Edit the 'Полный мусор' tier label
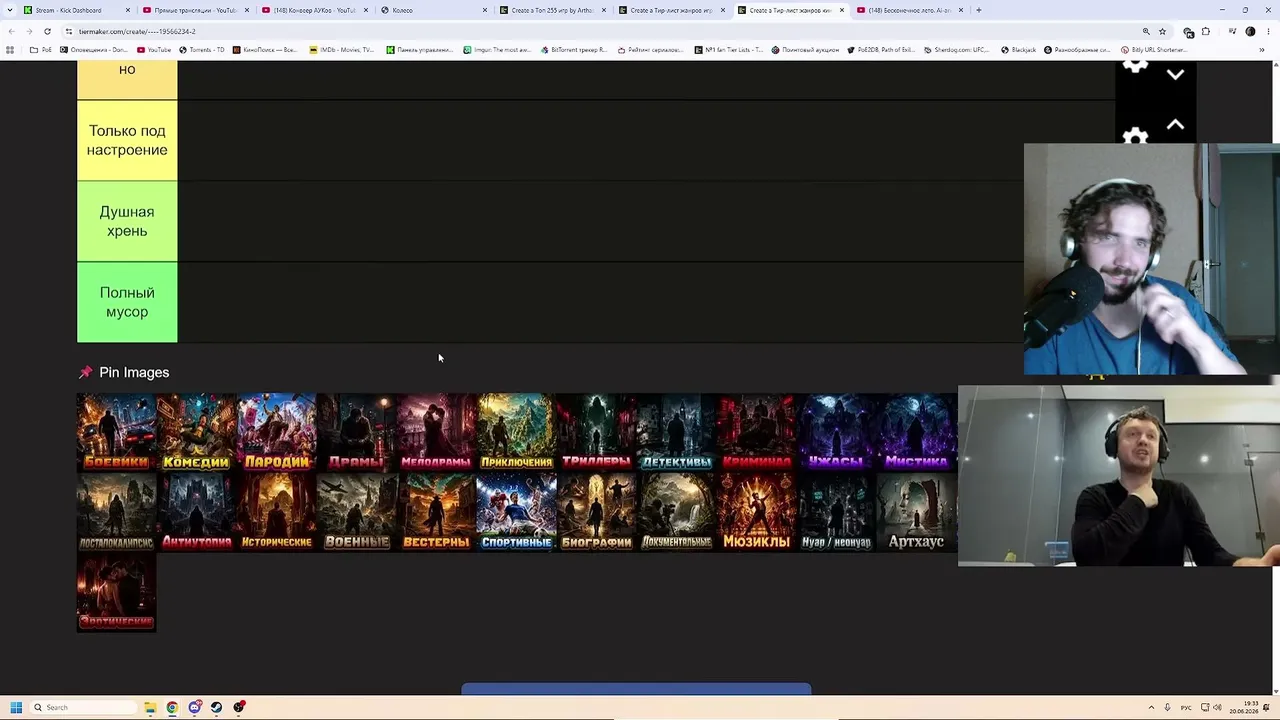This screenshot has width=1280, height=720. point(127,302)
